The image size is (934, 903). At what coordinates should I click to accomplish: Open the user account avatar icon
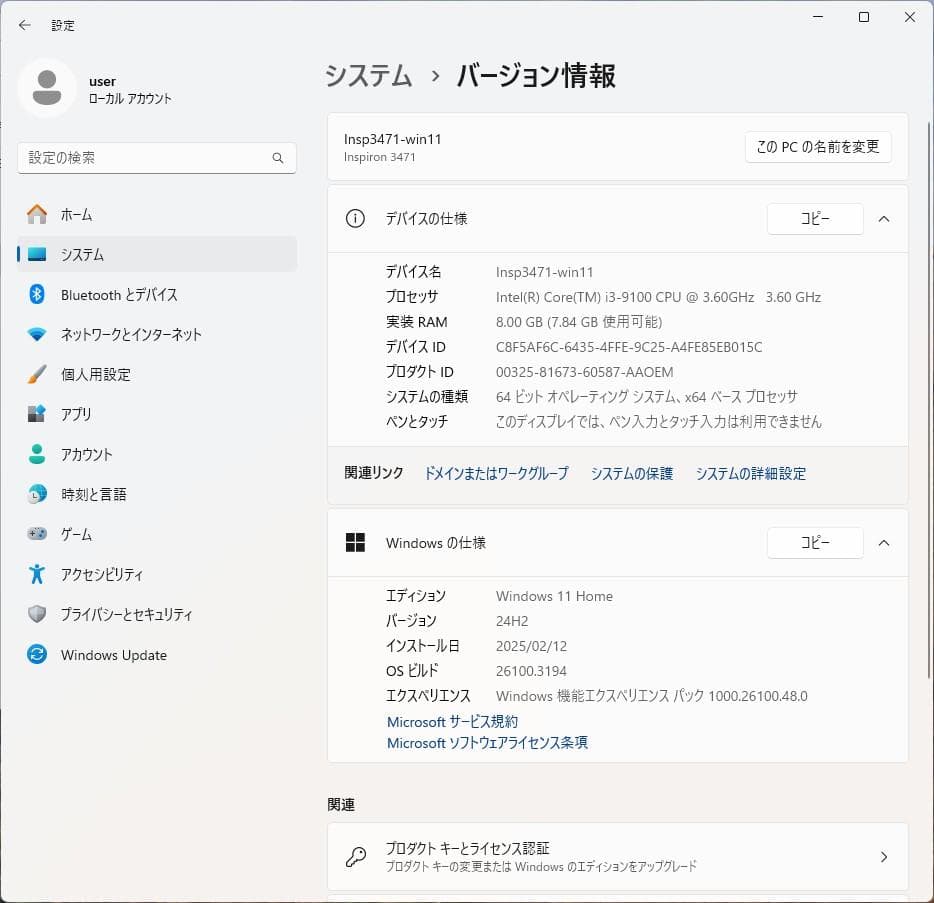pyautogui.click(x=47, y=88)
